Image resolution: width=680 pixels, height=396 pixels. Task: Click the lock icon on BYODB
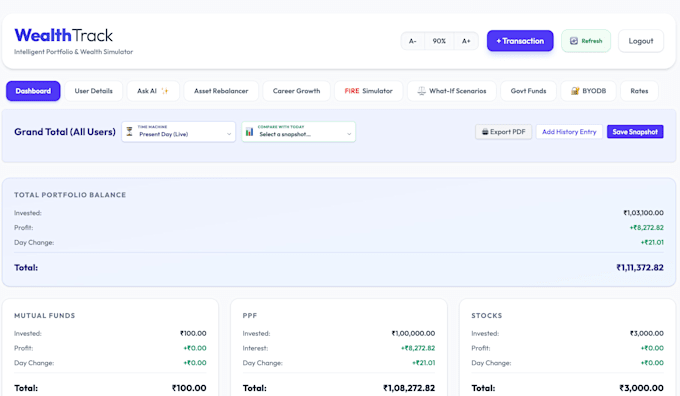(575, 91)
